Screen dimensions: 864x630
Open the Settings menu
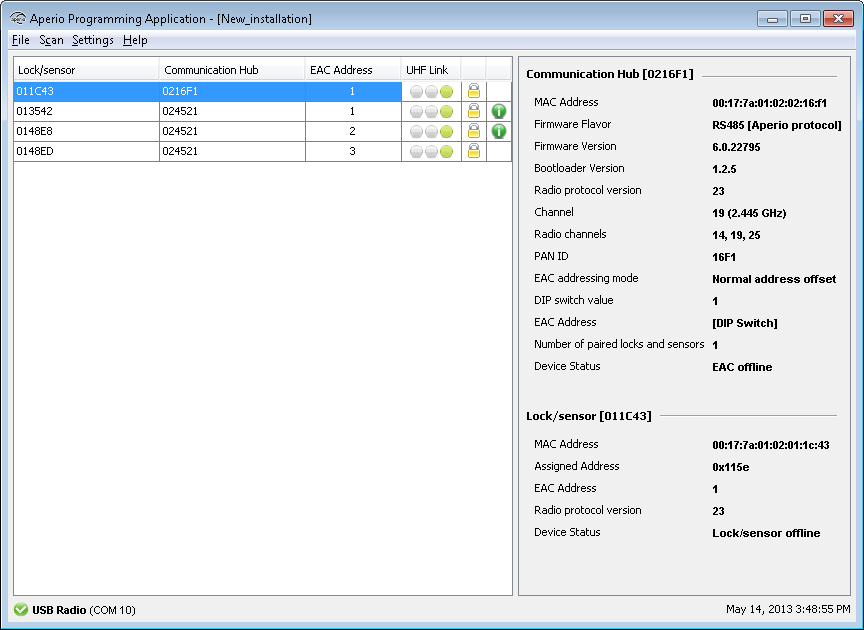[x=93, y=40]
